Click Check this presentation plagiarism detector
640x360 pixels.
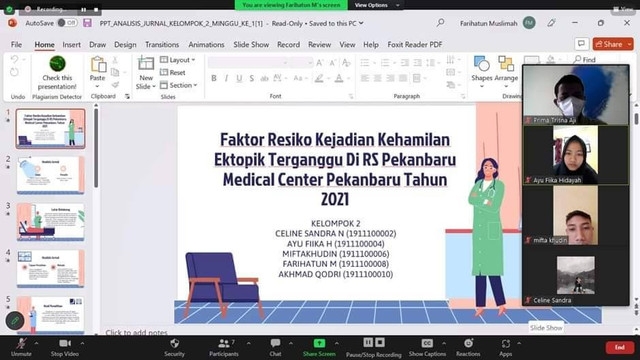tap(57, 73)
